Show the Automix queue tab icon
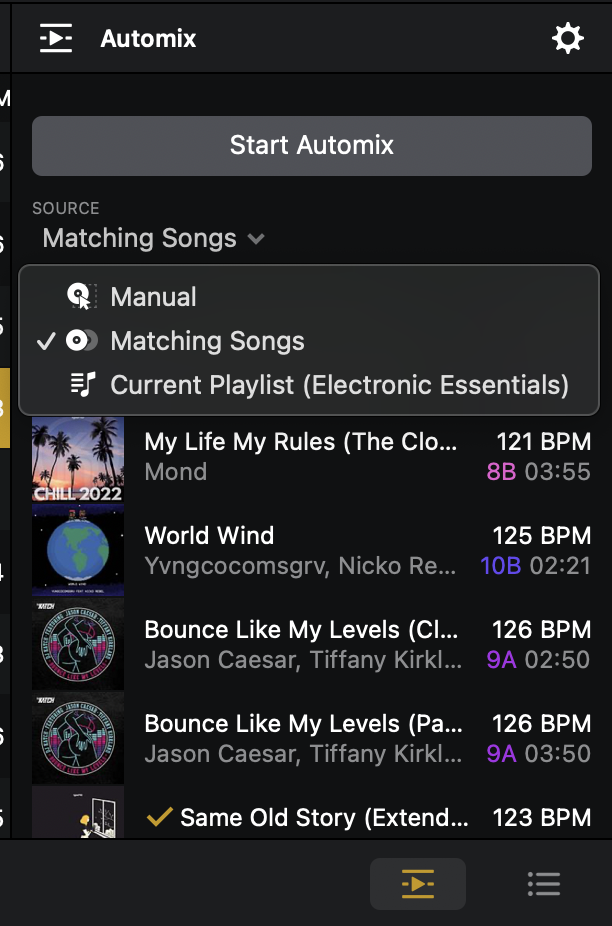 (x=417, y=884)
